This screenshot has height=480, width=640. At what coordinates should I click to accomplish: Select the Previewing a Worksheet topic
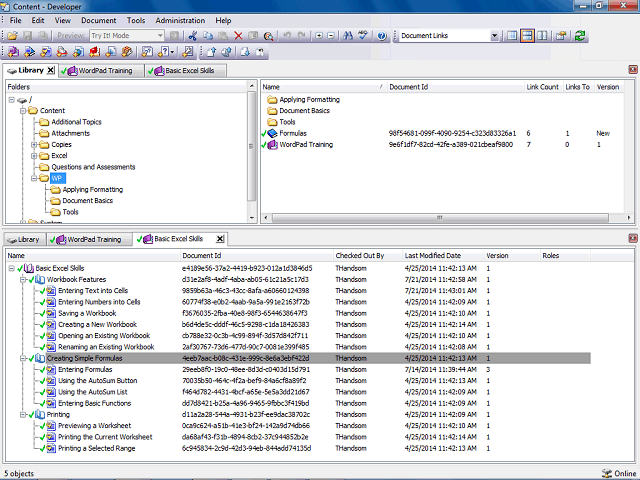point(95,426)
